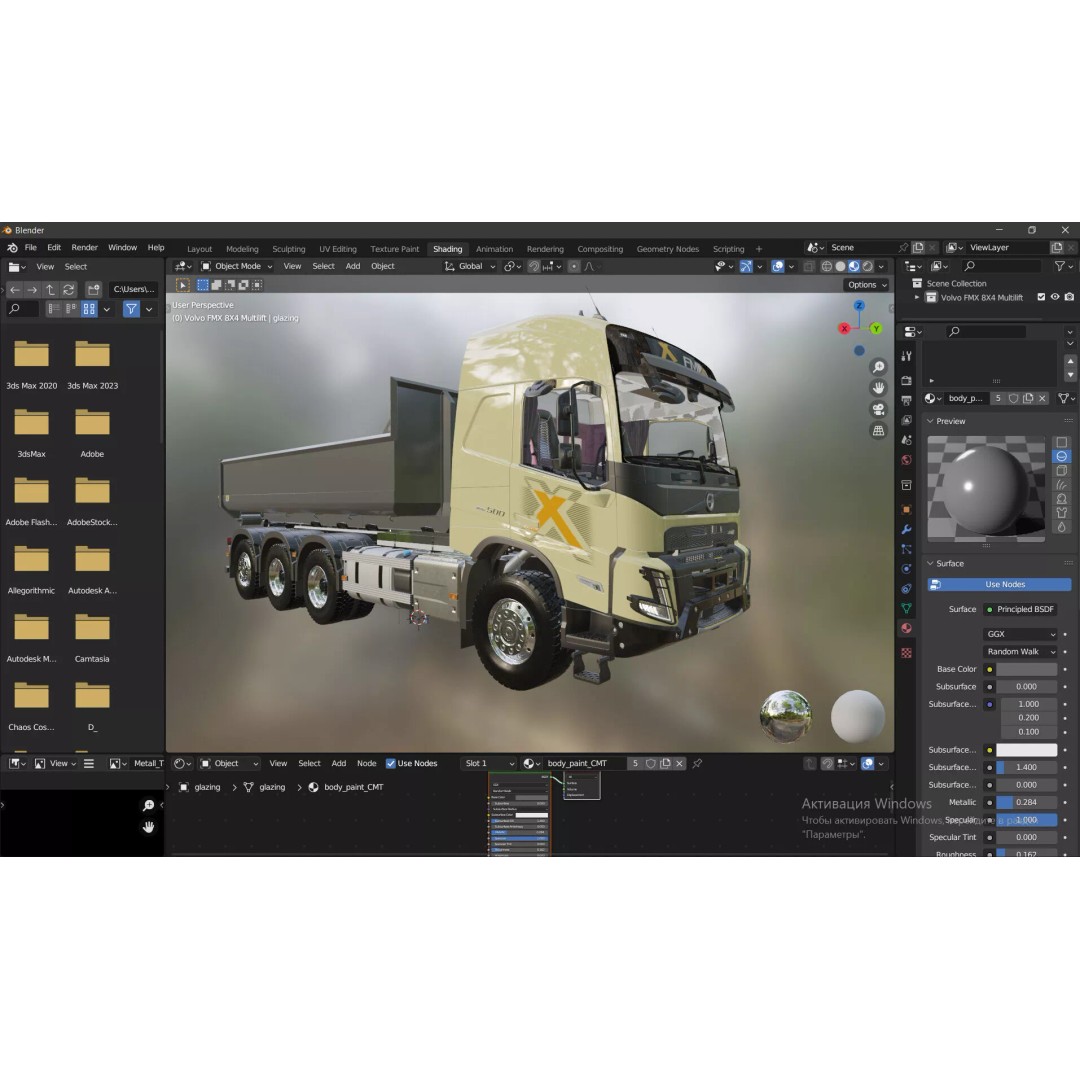Select cube preview shape in material preview
The image size is (1080, 1080).
tap(1061, 470)
